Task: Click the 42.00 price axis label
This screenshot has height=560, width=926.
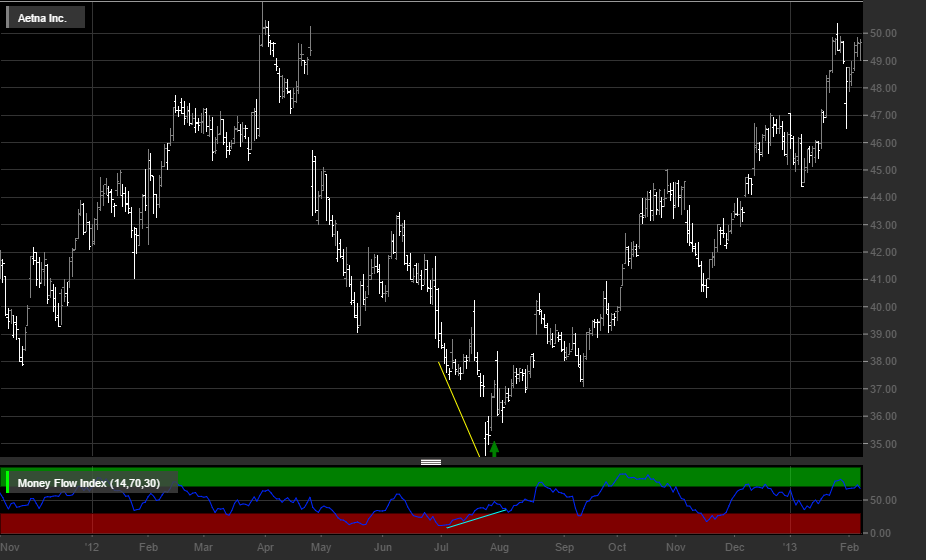Action: [883, 252]
